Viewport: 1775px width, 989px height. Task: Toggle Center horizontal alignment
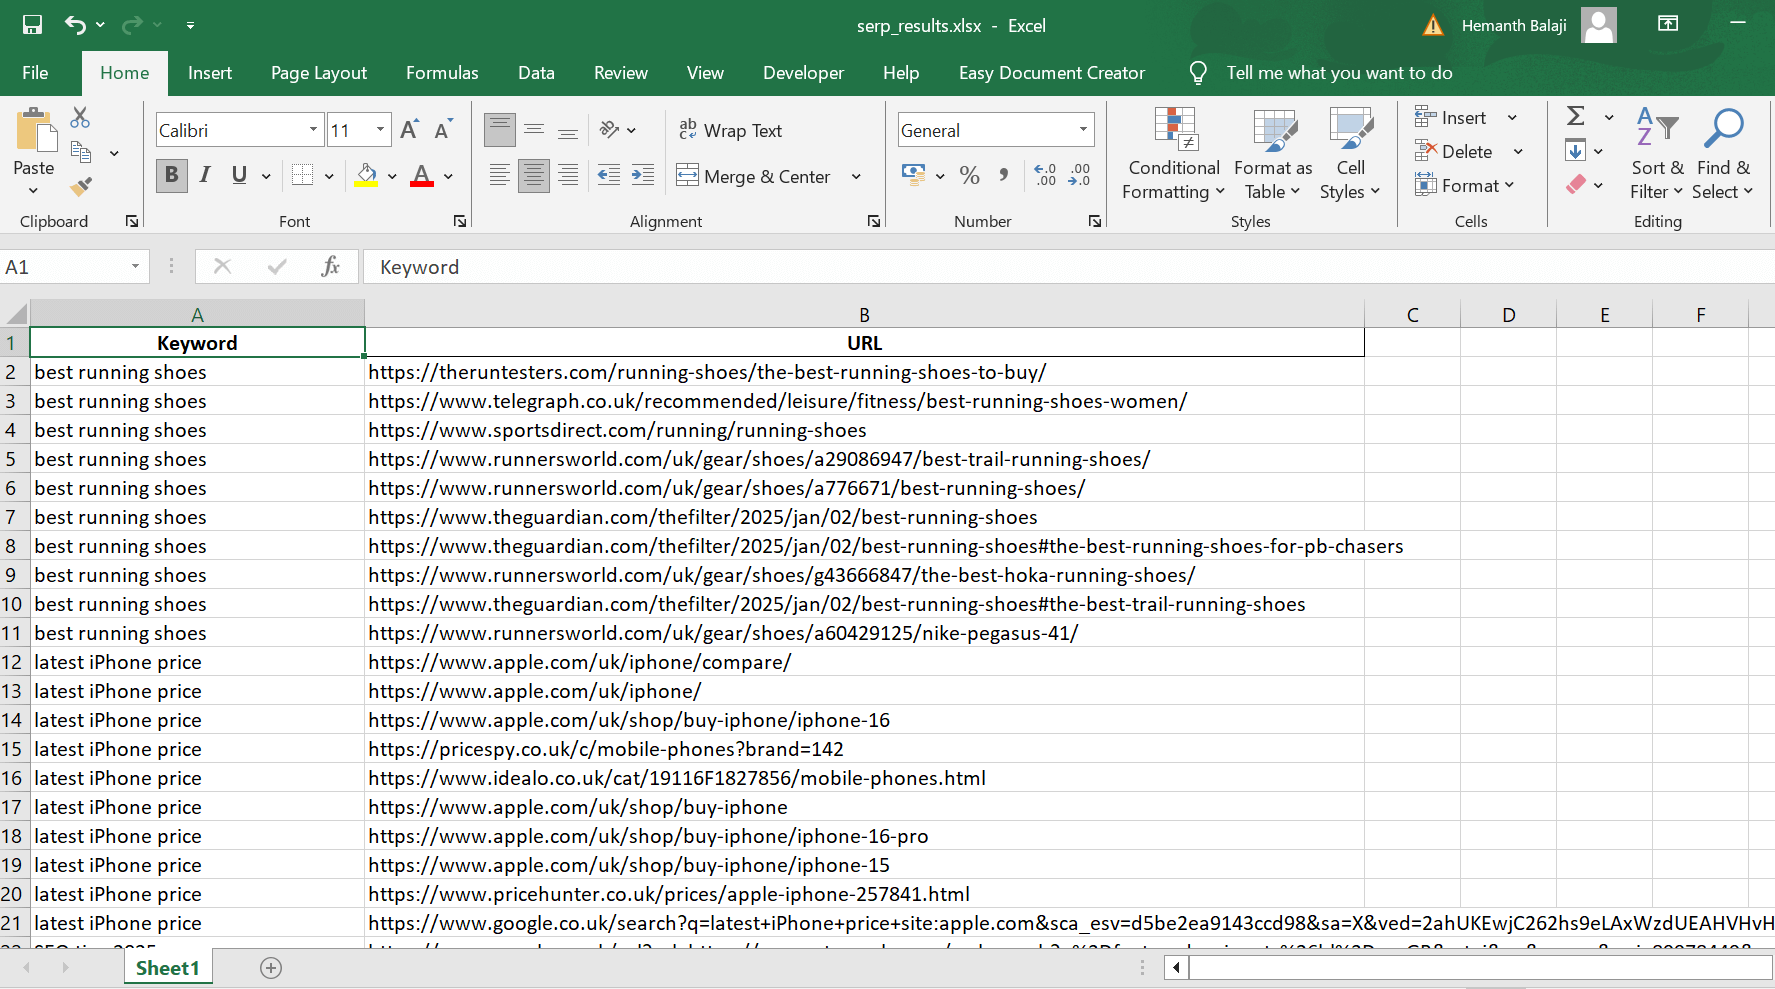534,176
